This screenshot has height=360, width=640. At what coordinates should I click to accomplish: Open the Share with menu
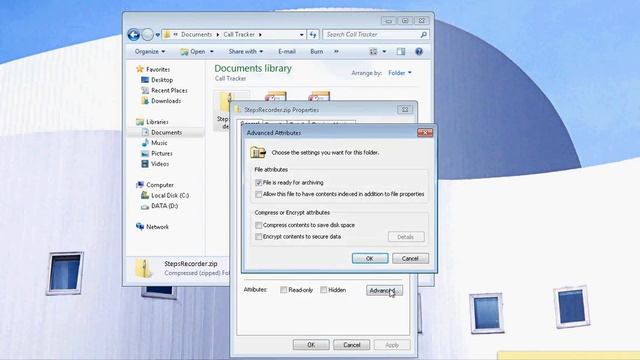246,51
